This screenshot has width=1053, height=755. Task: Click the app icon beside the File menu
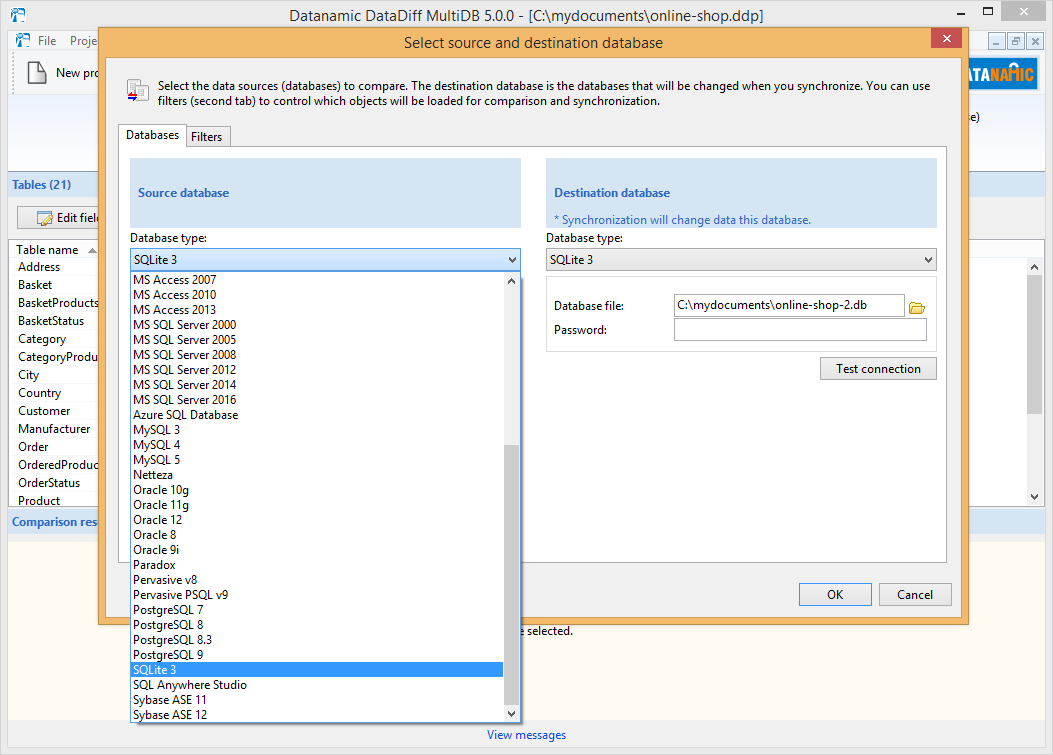point(23,40)
